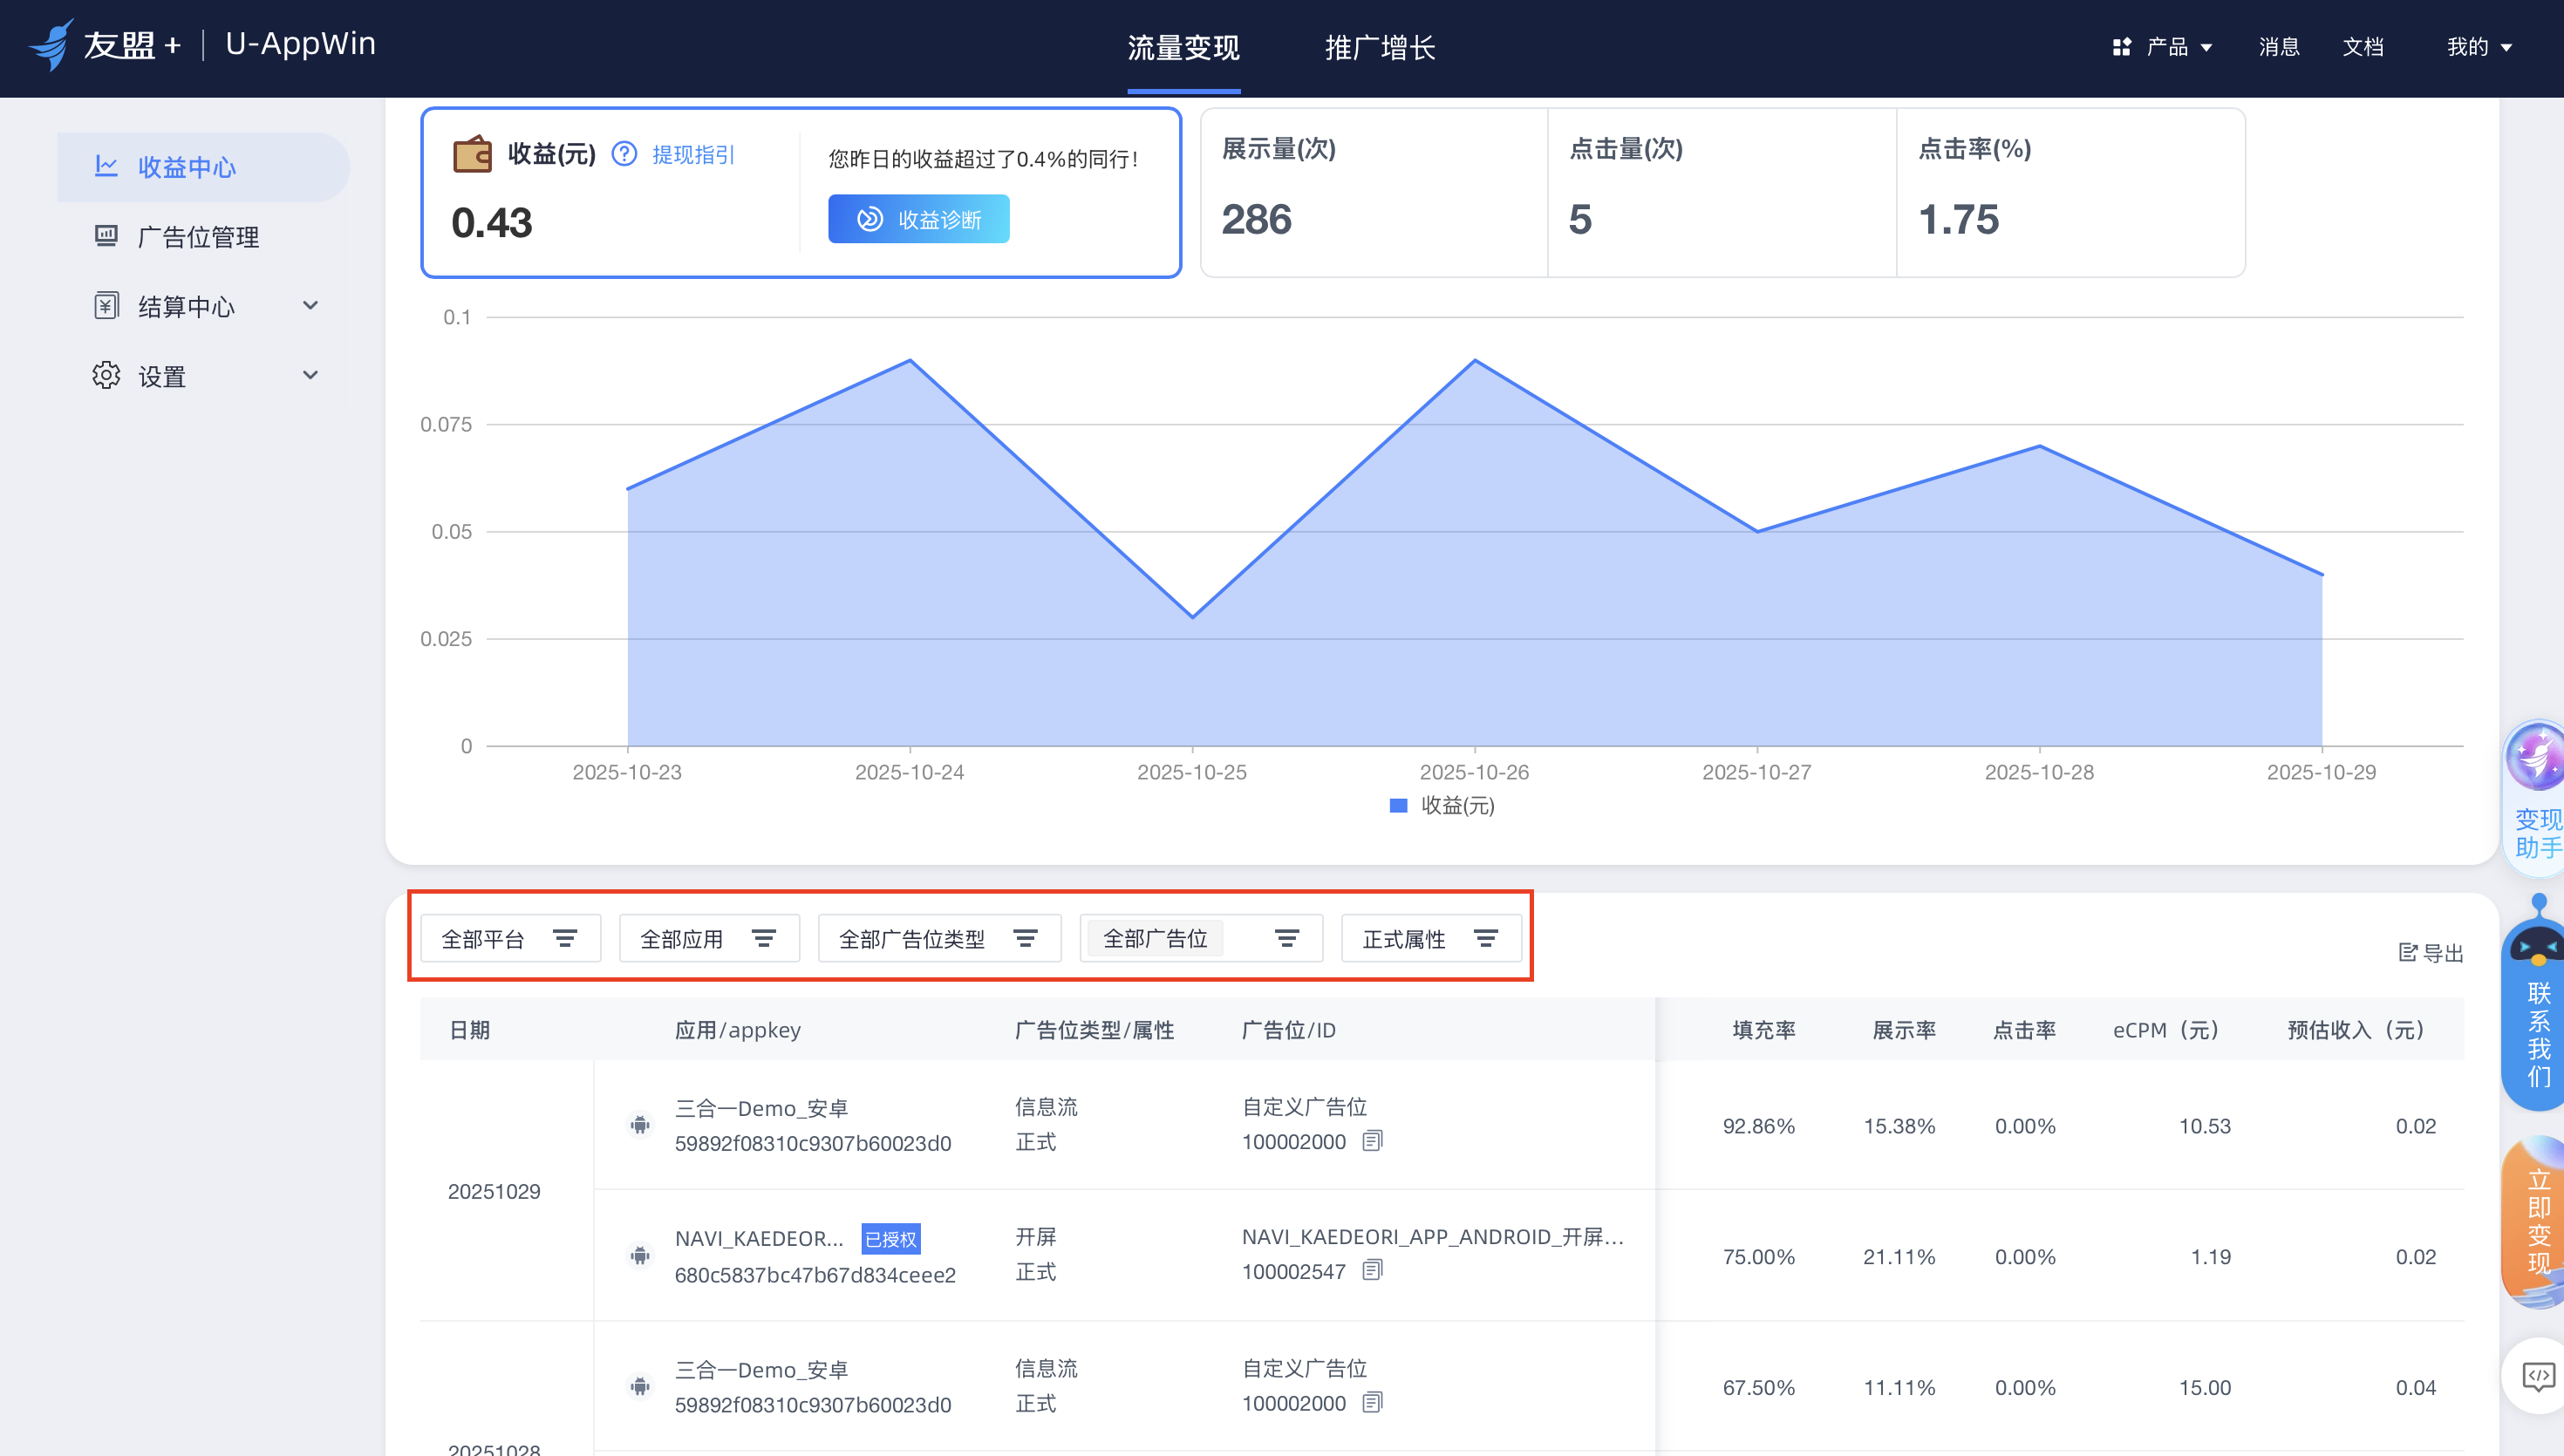Open the 产品 dropdown in the header

point(2163,47)
